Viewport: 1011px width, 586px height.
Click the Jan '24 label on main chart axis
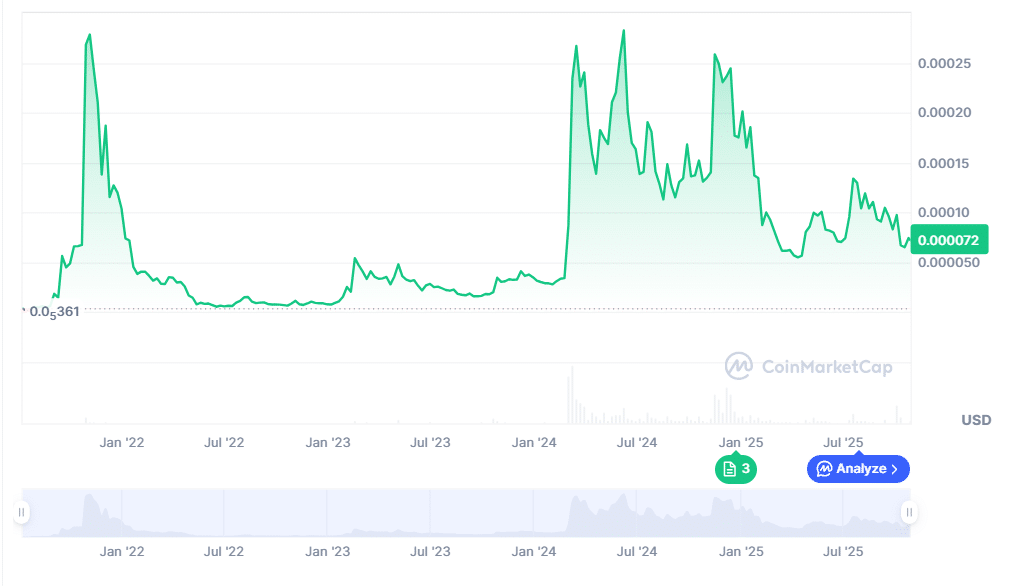pyautogui.click(x=534, y=442)
